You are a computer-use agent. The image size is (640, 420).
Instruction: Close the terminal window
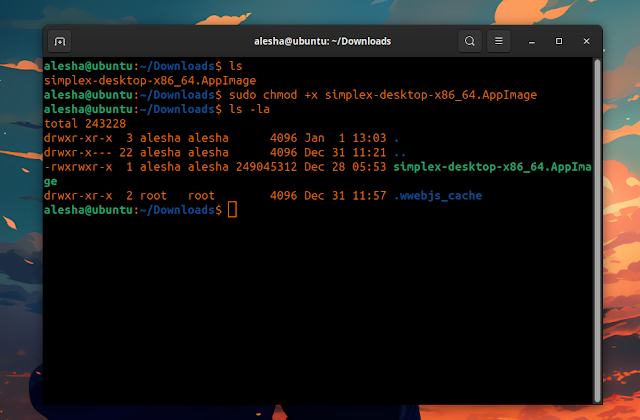tap(587, 41)
